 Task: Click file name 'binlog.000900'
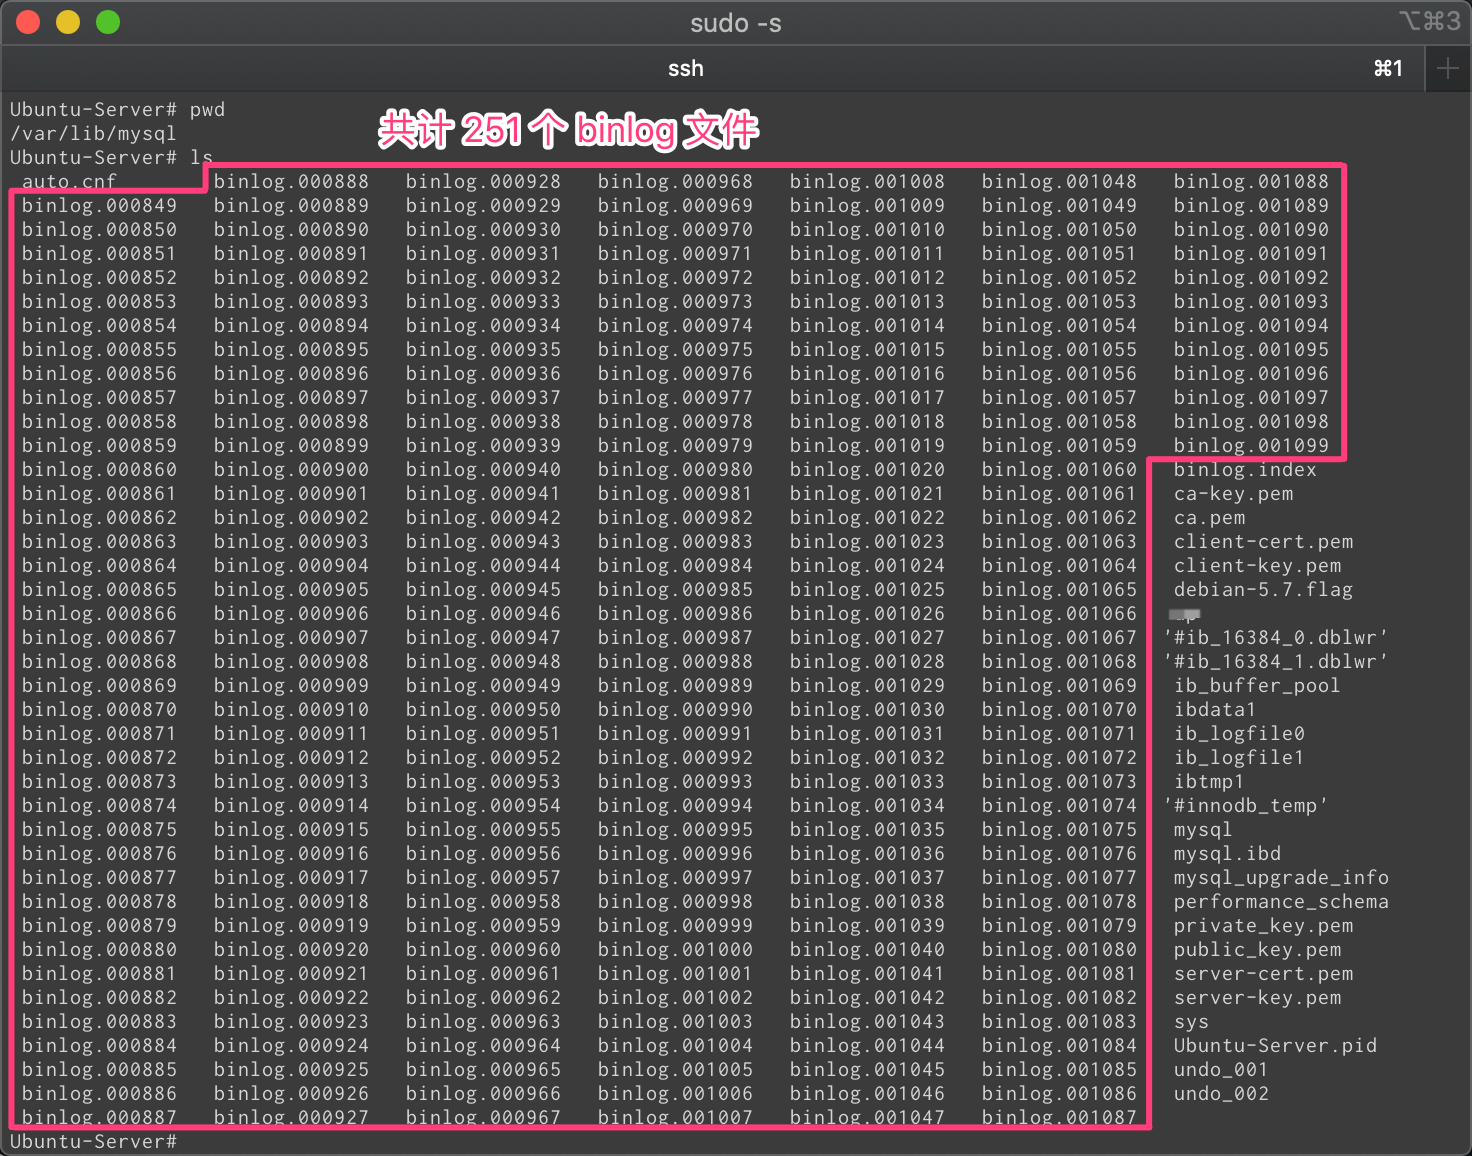(291, 470)
